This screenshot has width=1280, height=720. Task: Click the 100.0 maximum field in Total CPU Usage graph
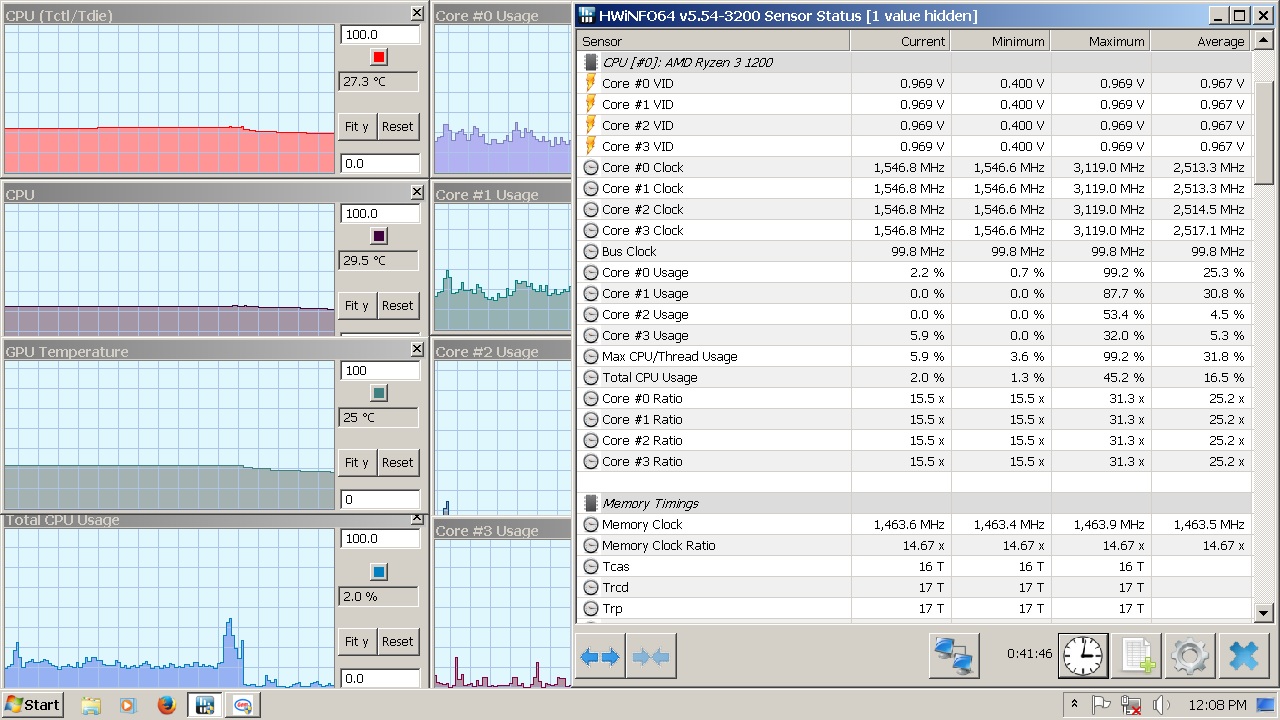click(x=379, y=538)
